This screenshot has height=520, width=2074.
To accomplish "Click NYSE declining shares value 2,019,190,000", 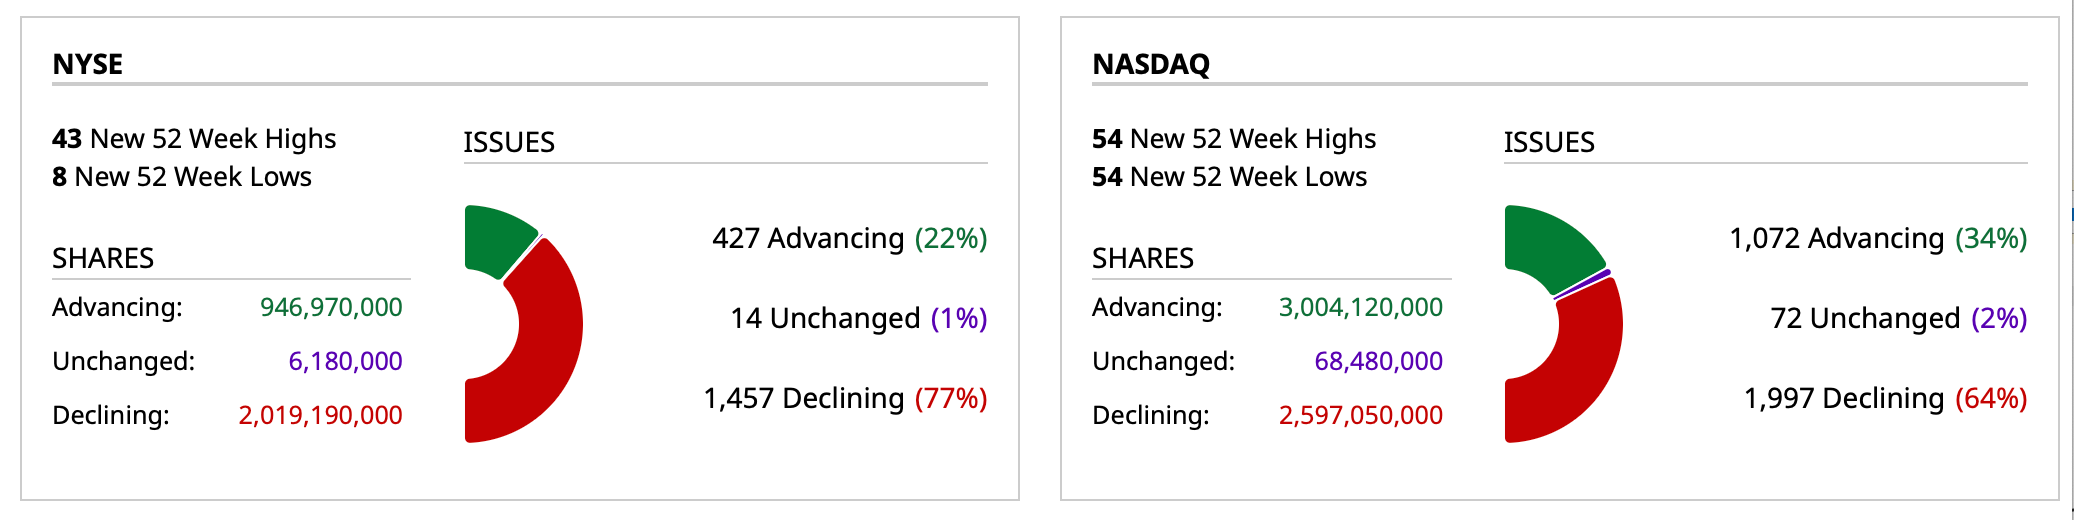I will coord(320,415).
